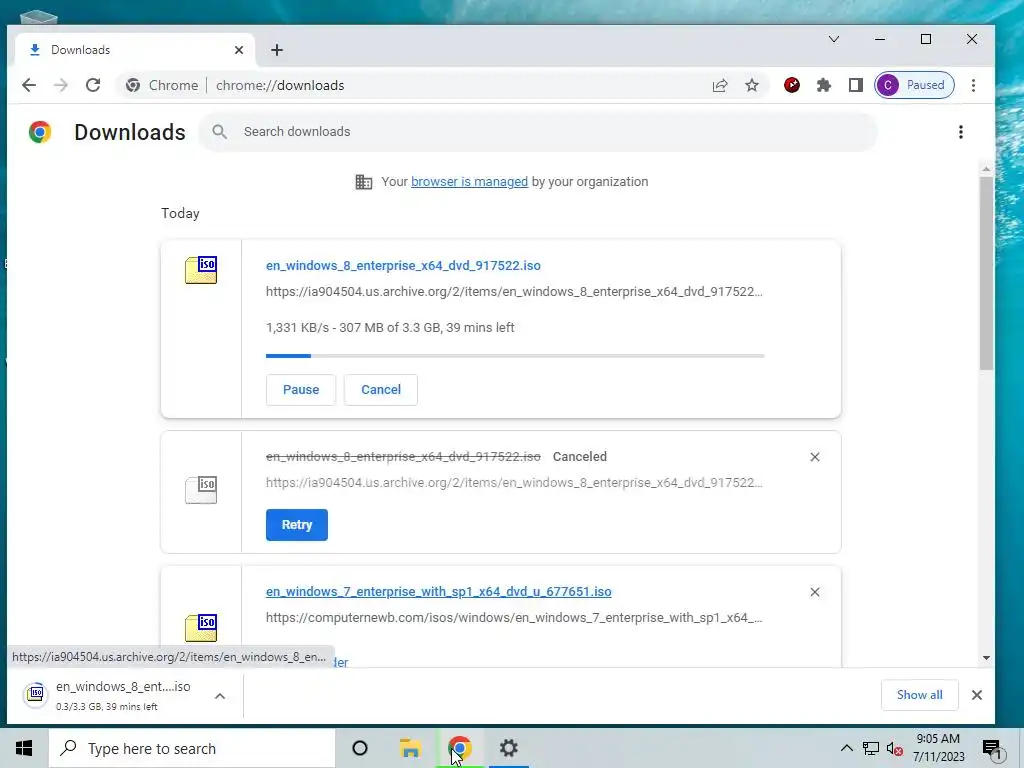1024x768 pixels.
Task: Click the download progress bar
Action: click(515, 356)
